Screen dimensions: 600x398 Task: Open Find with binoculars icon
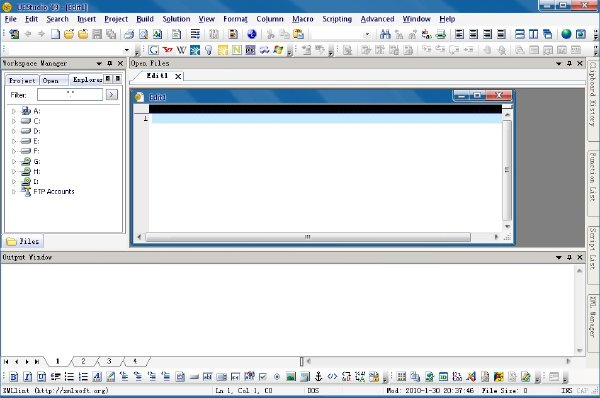[385, 34]
